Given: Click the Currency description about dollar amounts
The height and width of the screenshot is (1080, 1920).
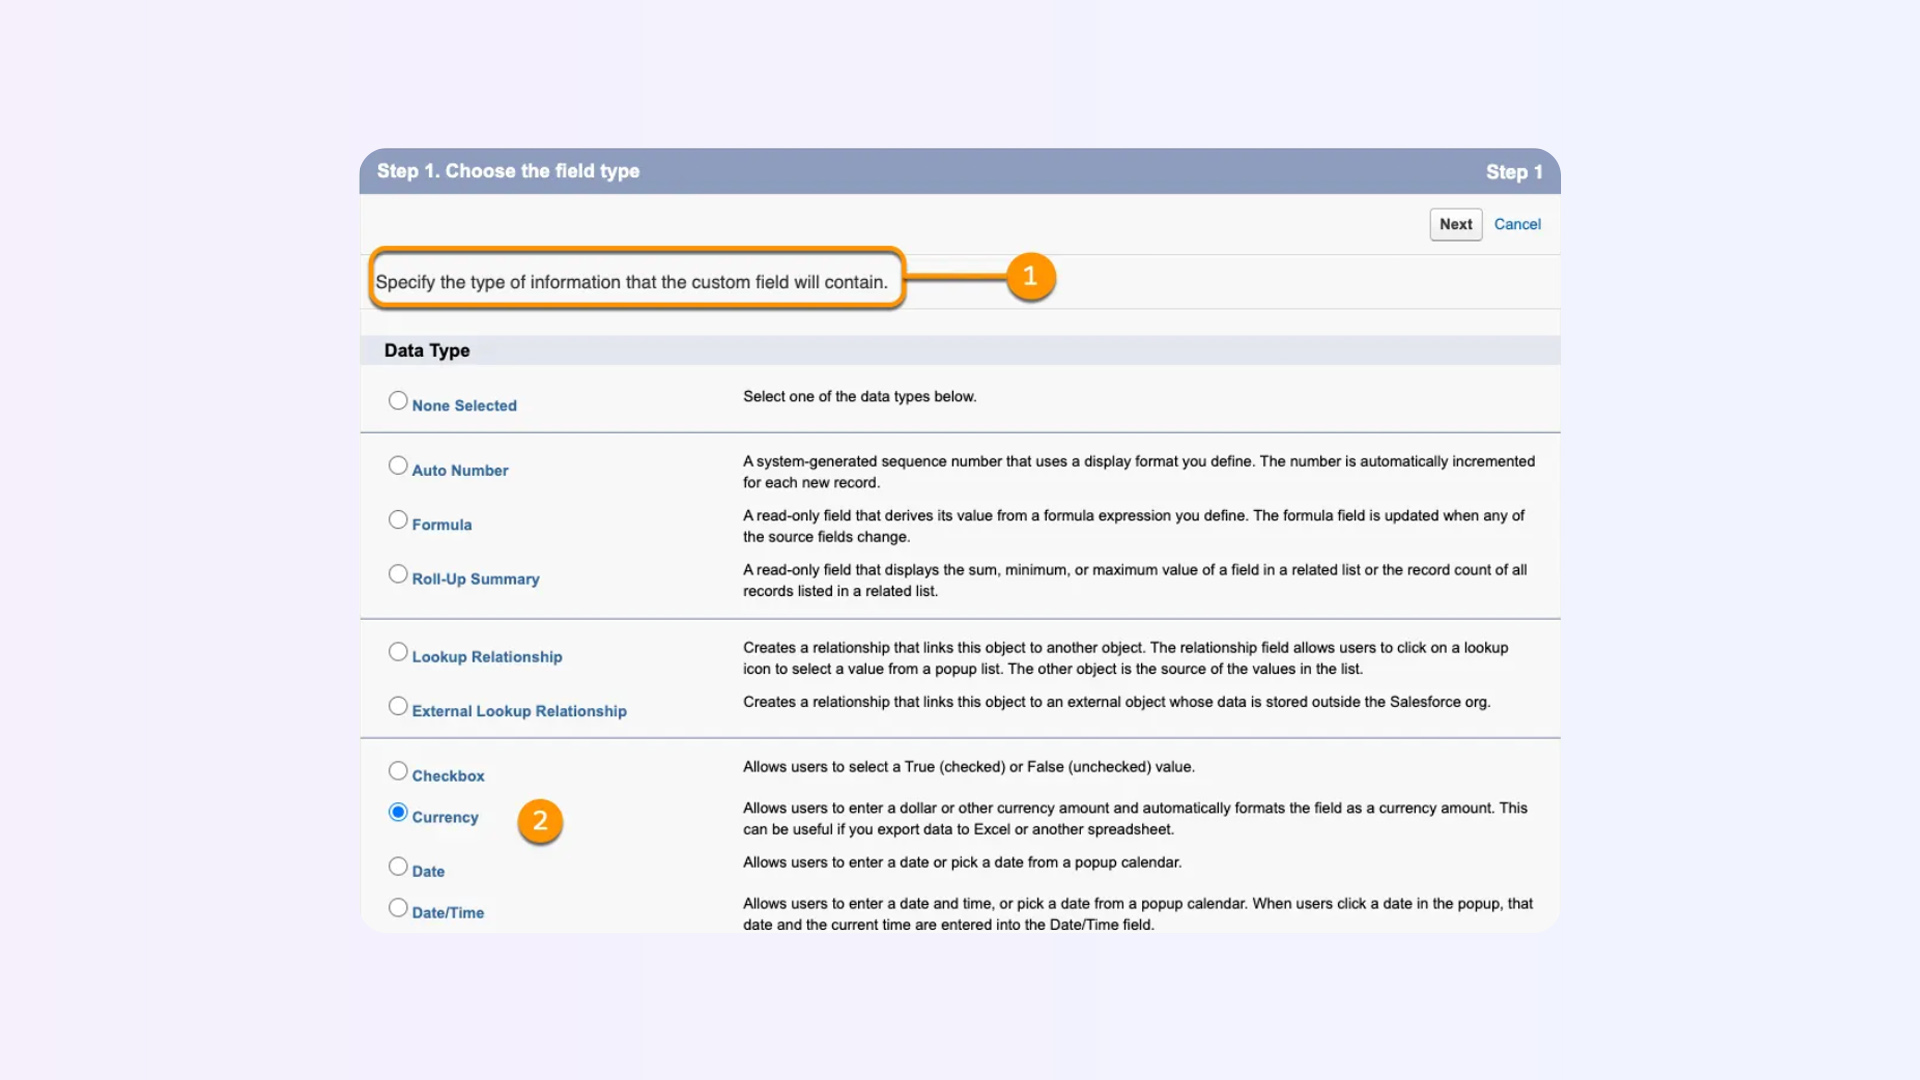Looking at the screenshot, I should tap(1135, 818).
